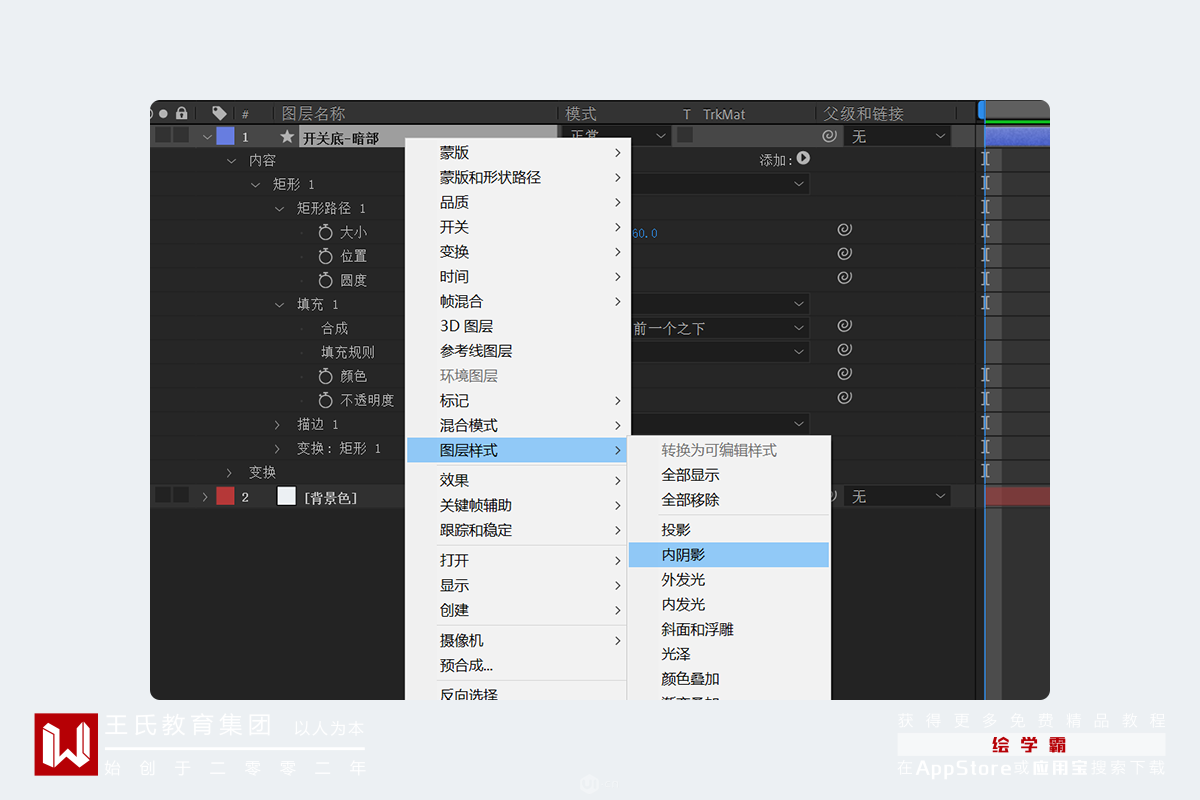Expand 变换: 矩形 1 group

point(279,449)
